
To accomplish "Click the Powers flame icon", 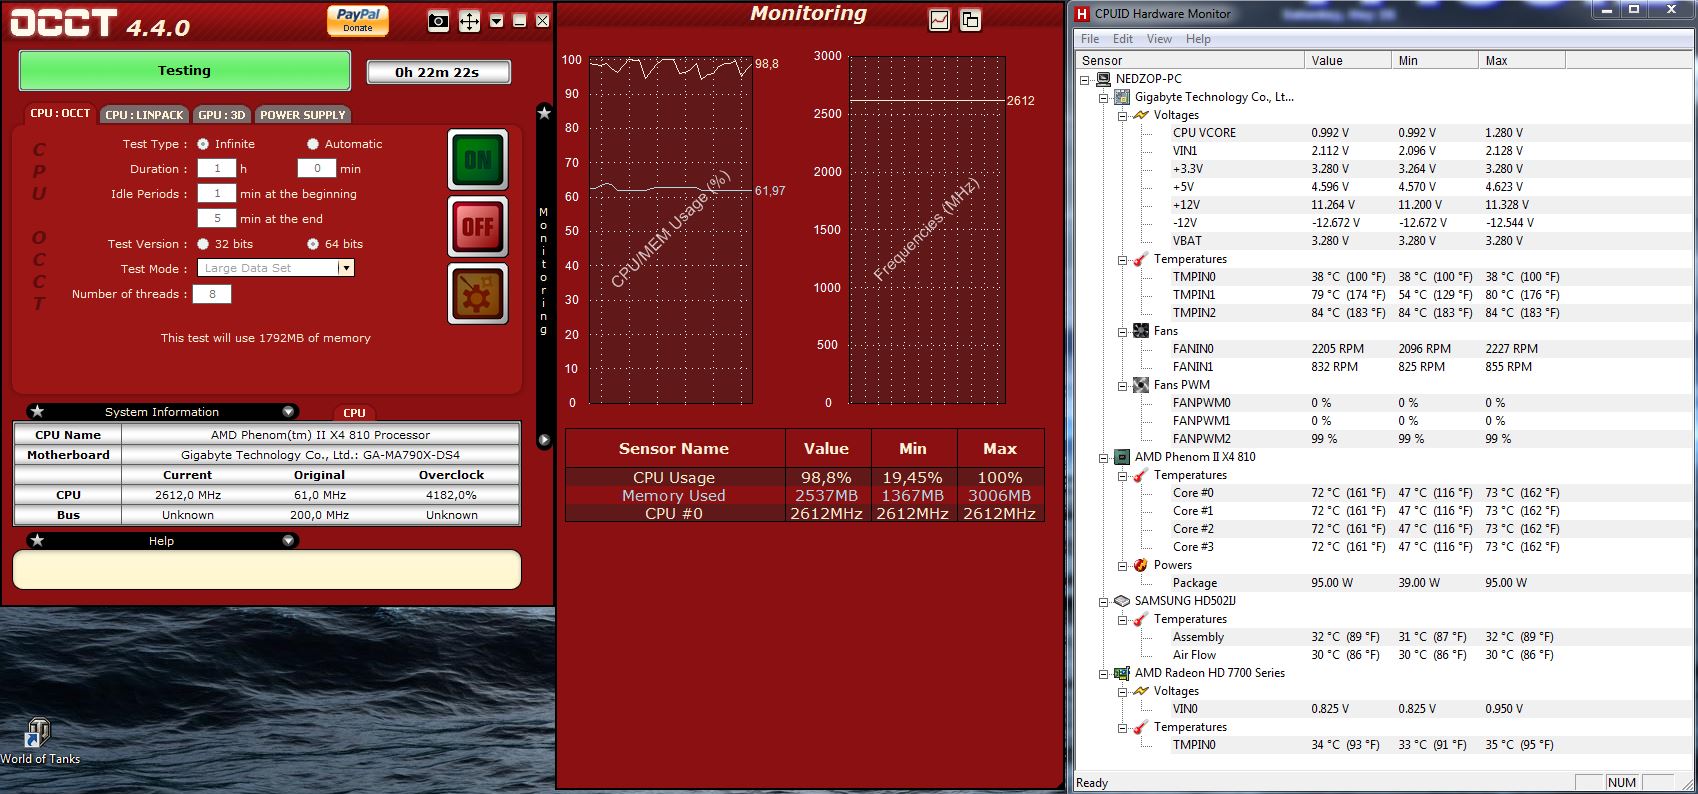I will (x=1140, y=565).
